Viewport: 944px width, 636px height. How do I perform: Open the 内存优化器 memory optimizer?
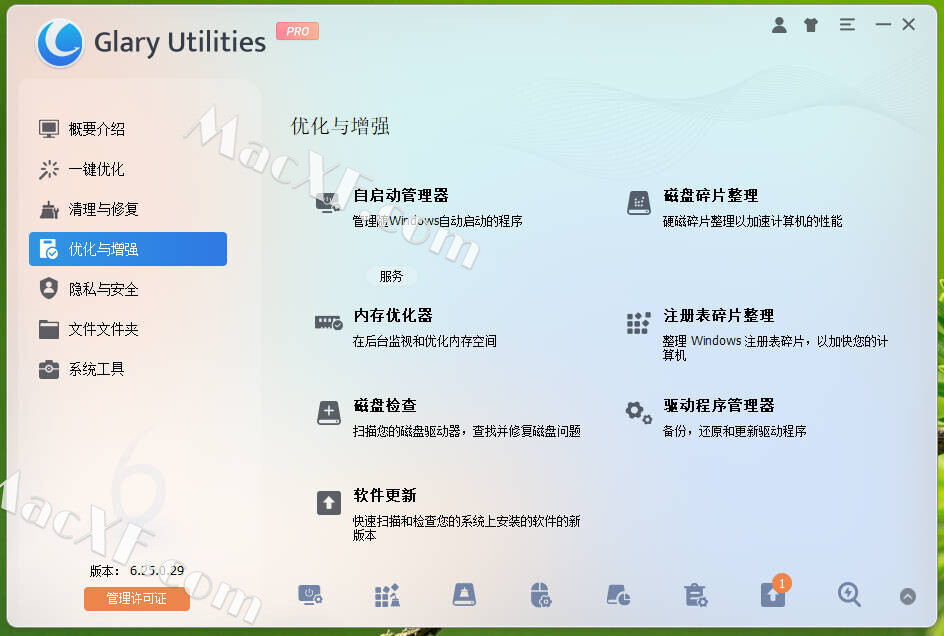393,316
